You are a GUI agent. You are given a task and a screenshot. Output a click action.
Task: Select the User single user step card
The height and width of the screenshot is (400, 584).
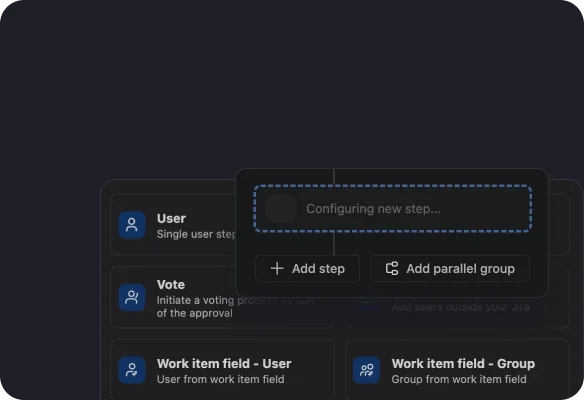[x=173, y=225]
